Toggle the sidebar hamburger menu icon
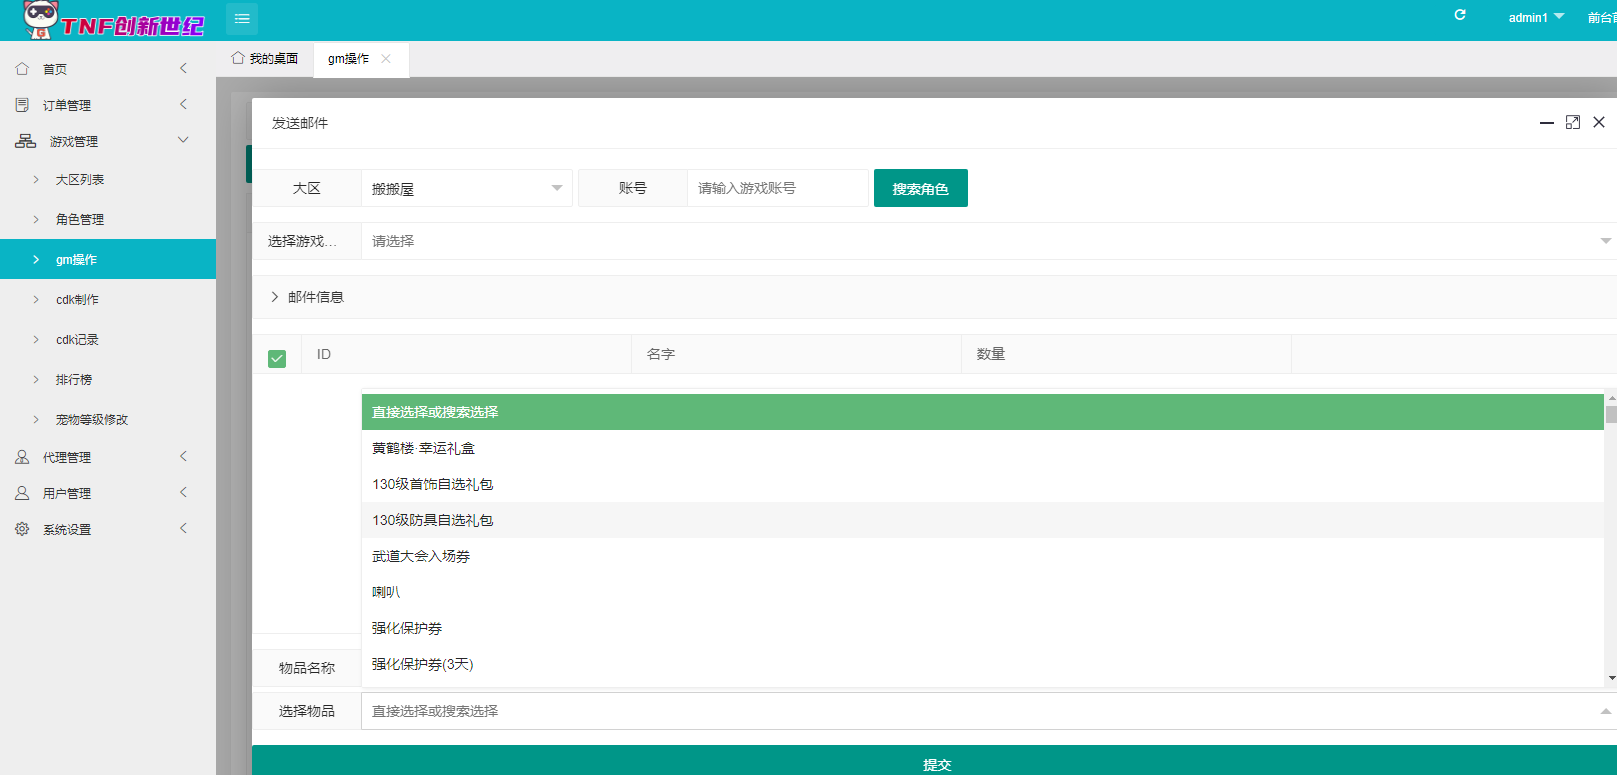 pyautogui.click(x=242, y=19)
